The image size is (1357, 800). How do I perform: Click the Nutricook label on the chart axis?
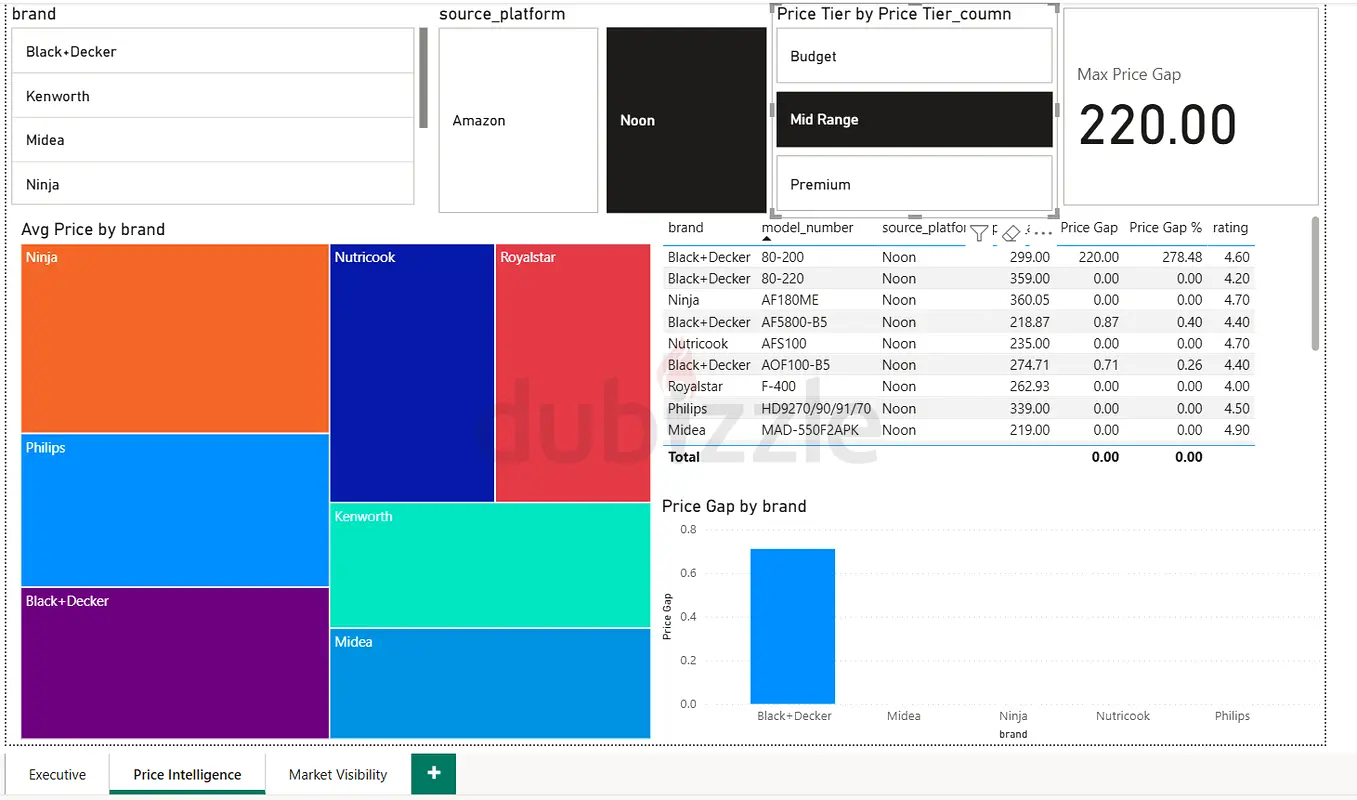pyautogui.click(x=1123, y=716)
